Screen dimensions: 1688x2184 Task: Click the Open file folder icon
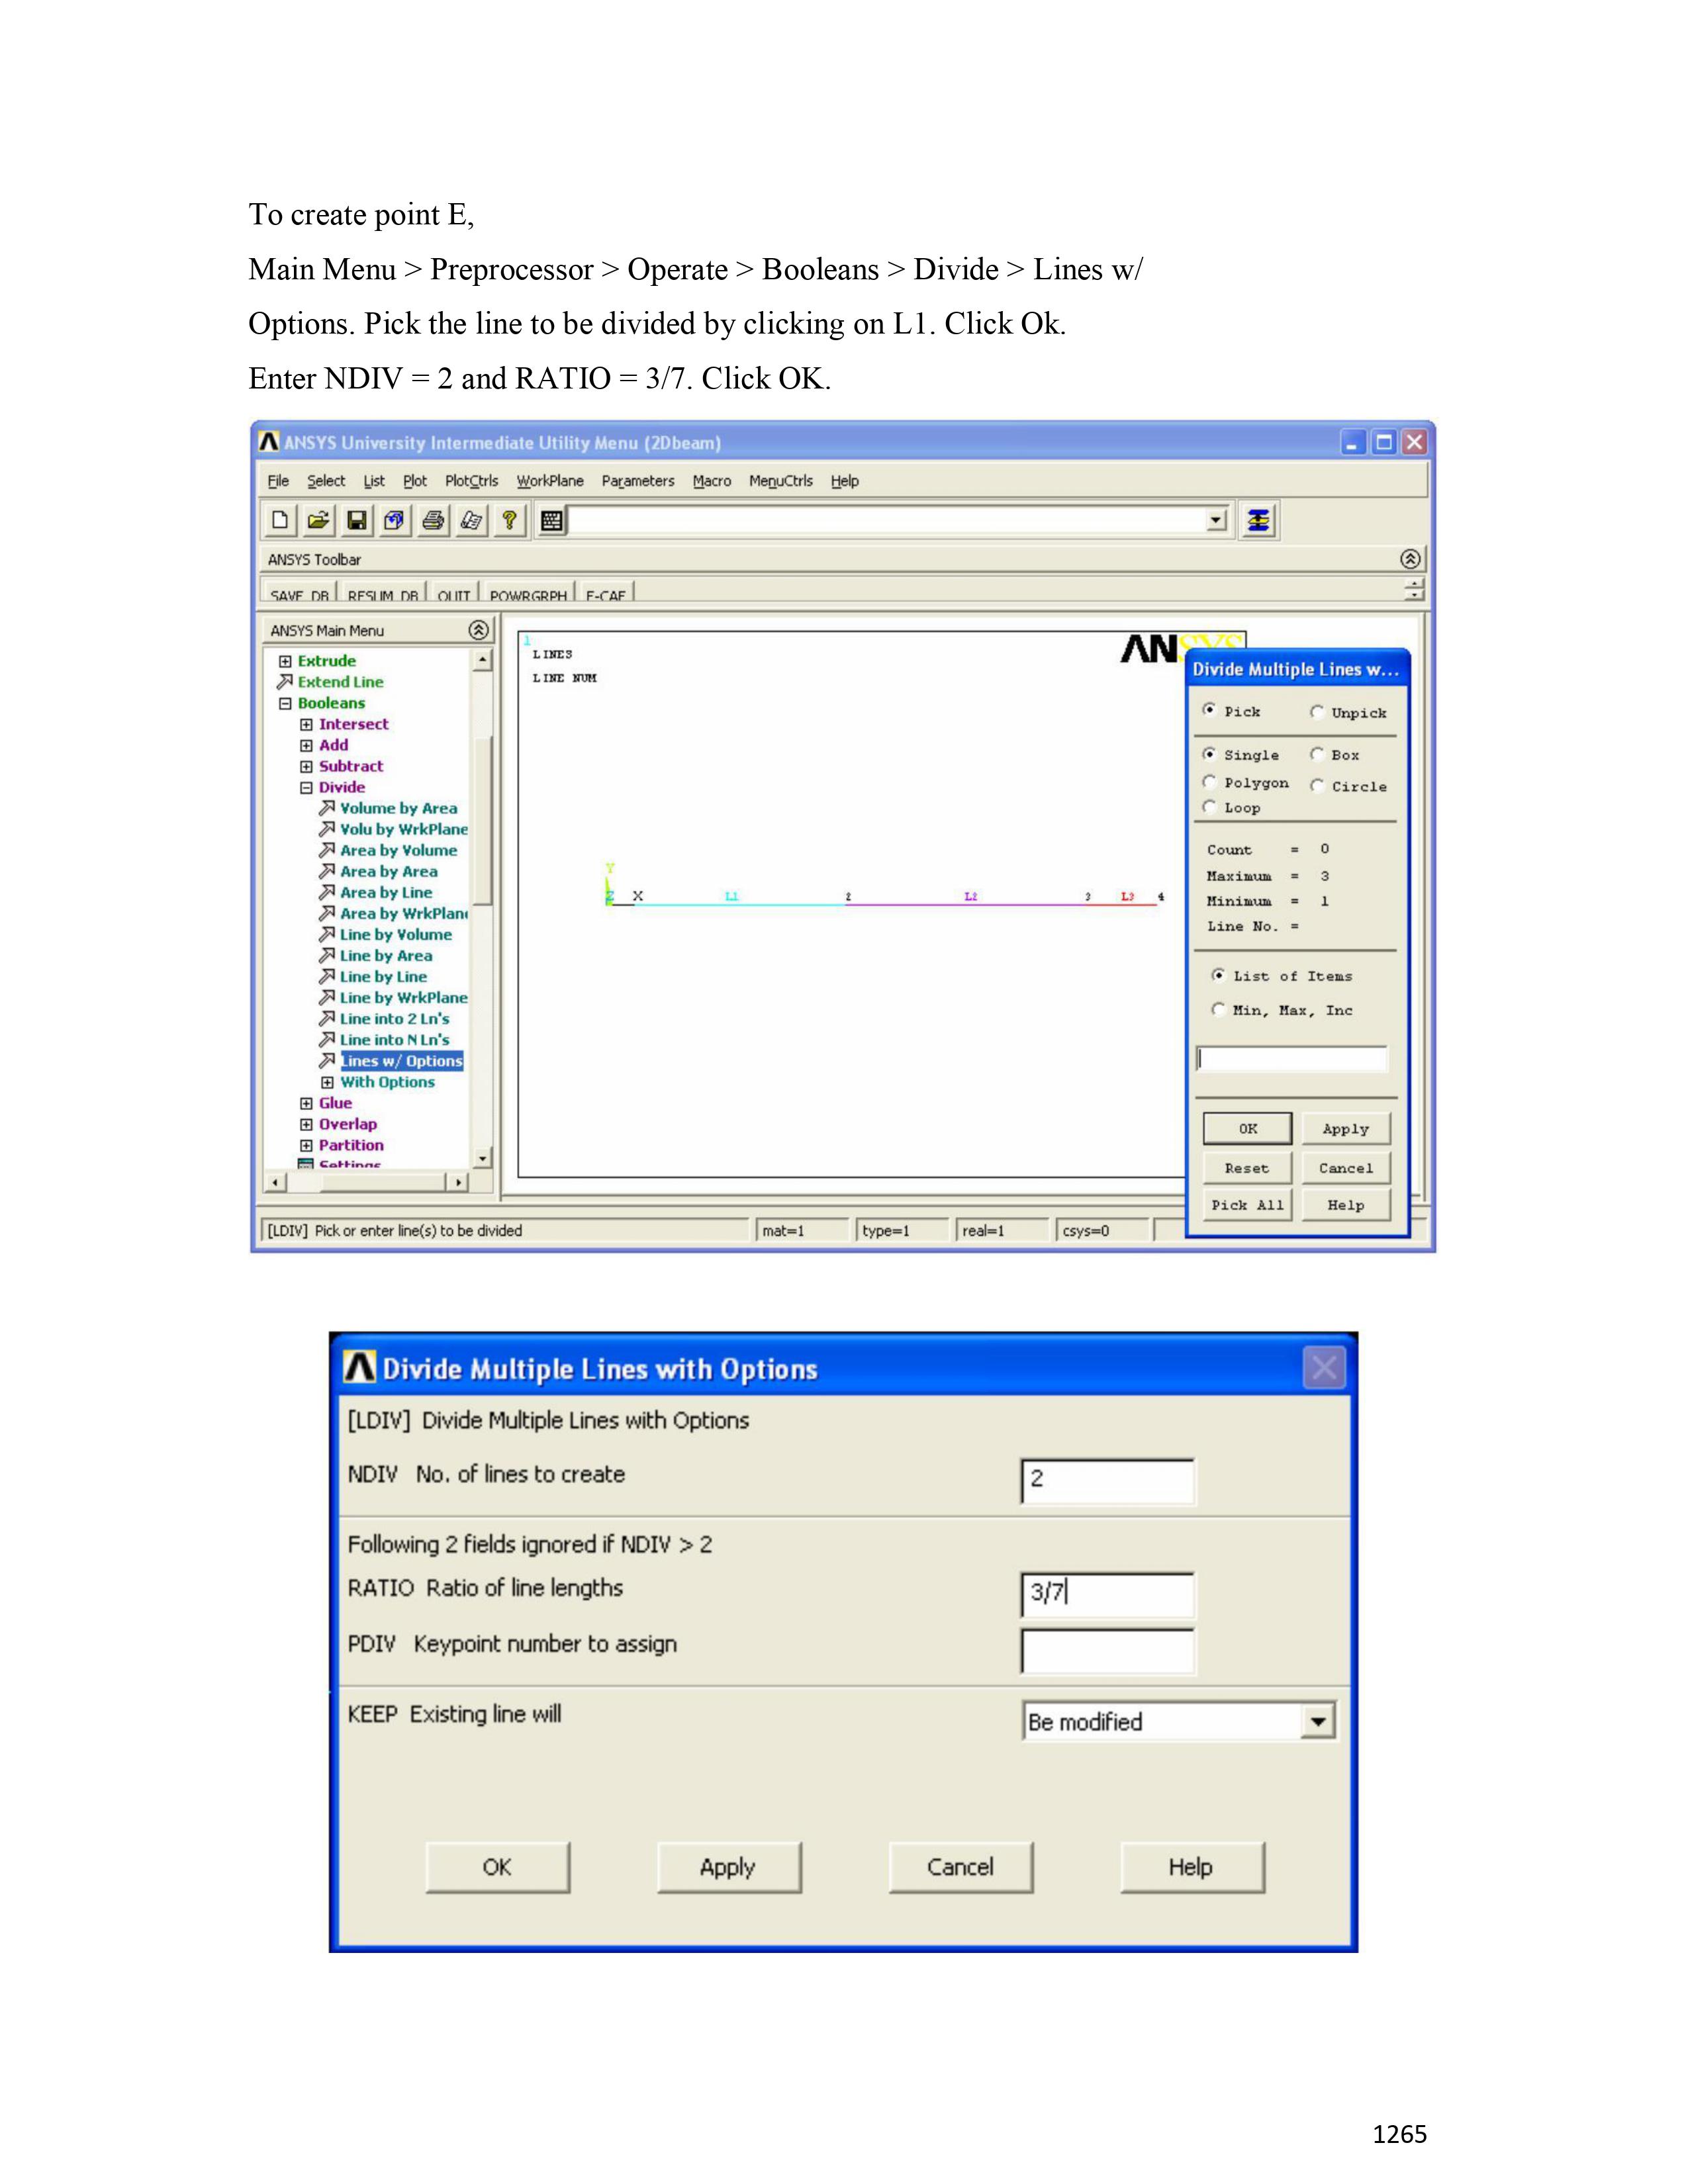(x=318, y=520)
